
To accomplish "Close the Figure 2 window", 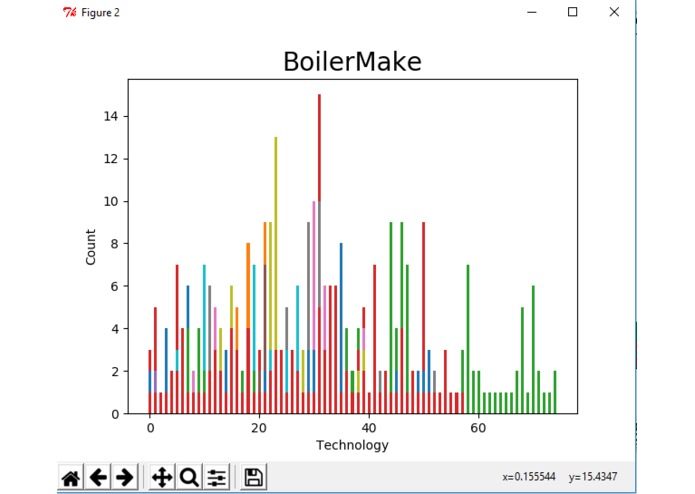I will coord(614,12).
